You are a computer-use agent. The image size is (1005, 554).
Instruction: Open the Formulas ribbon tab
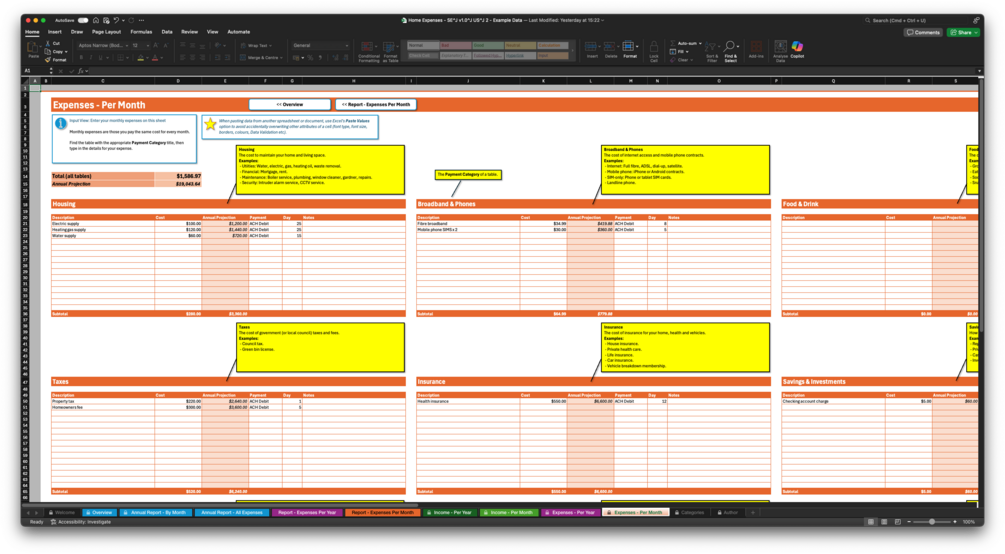coord(141,32)
